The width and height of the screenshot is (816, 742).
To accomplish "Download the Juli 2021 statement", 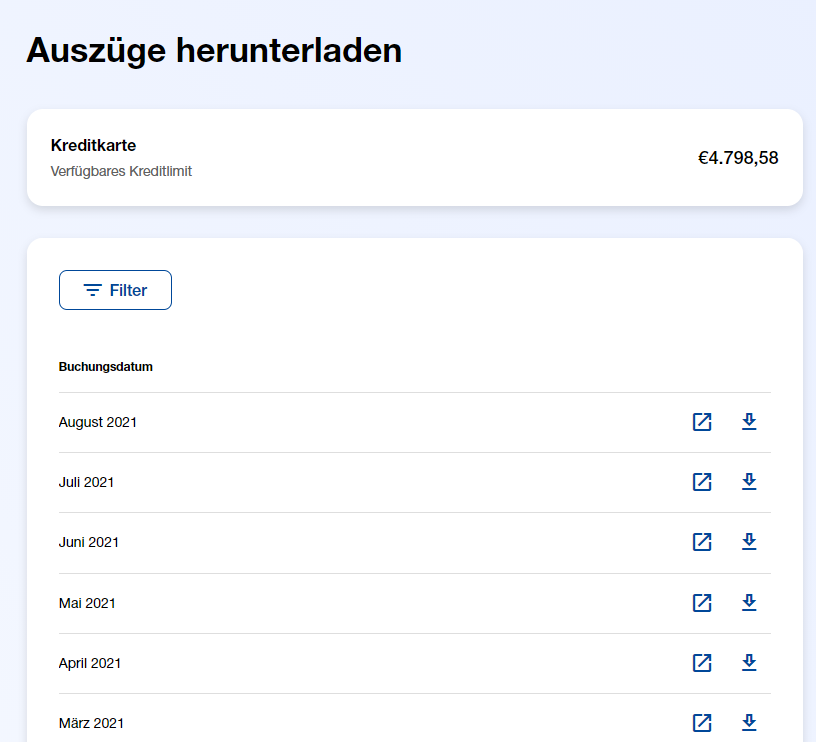I will [749, 482].
